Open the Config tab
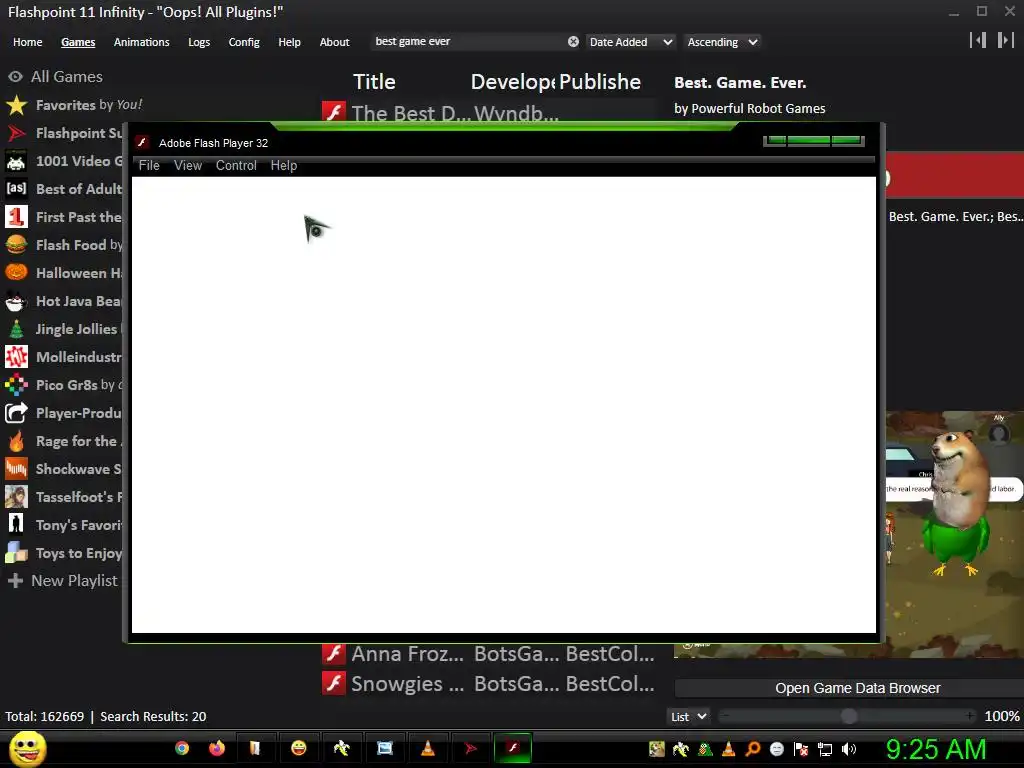The image size is (1024, 768). click(x=244, y=42)
